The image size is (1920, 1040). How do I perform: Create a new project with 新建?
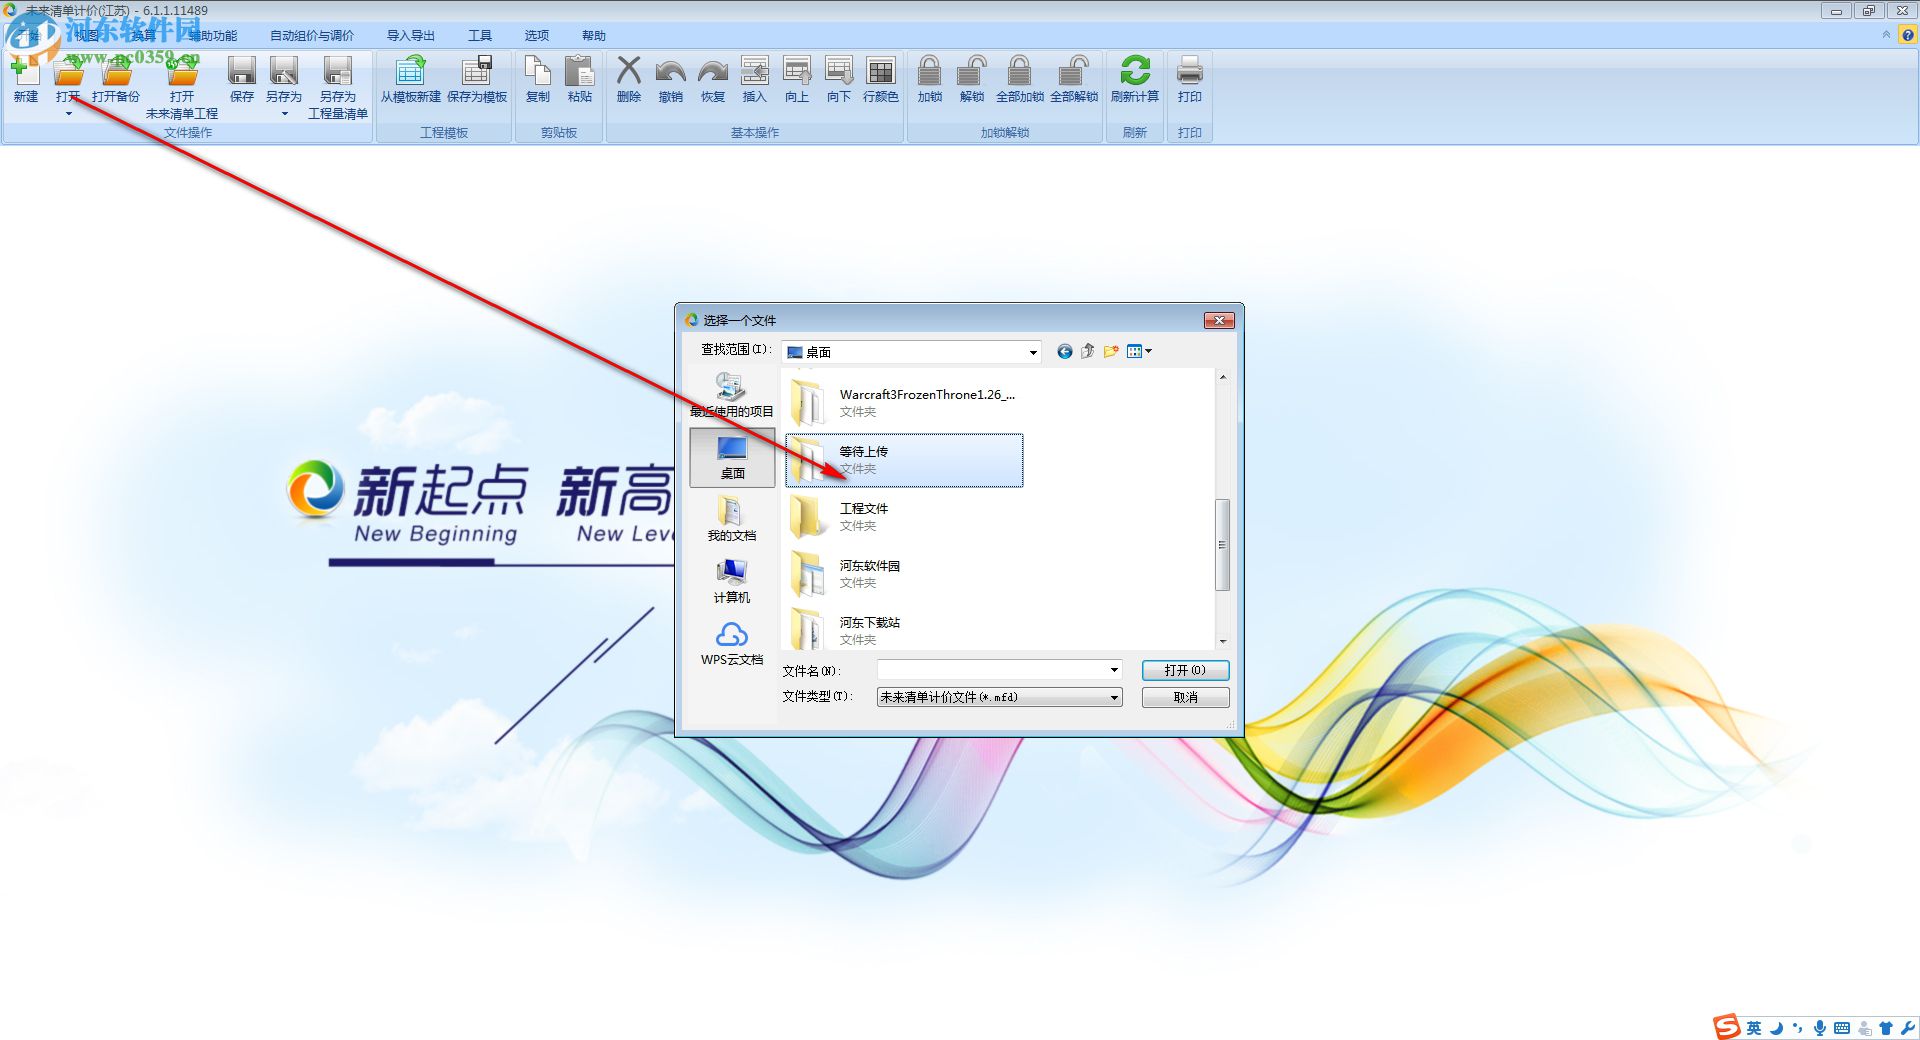pyautogui.click(x=25, y=79)
